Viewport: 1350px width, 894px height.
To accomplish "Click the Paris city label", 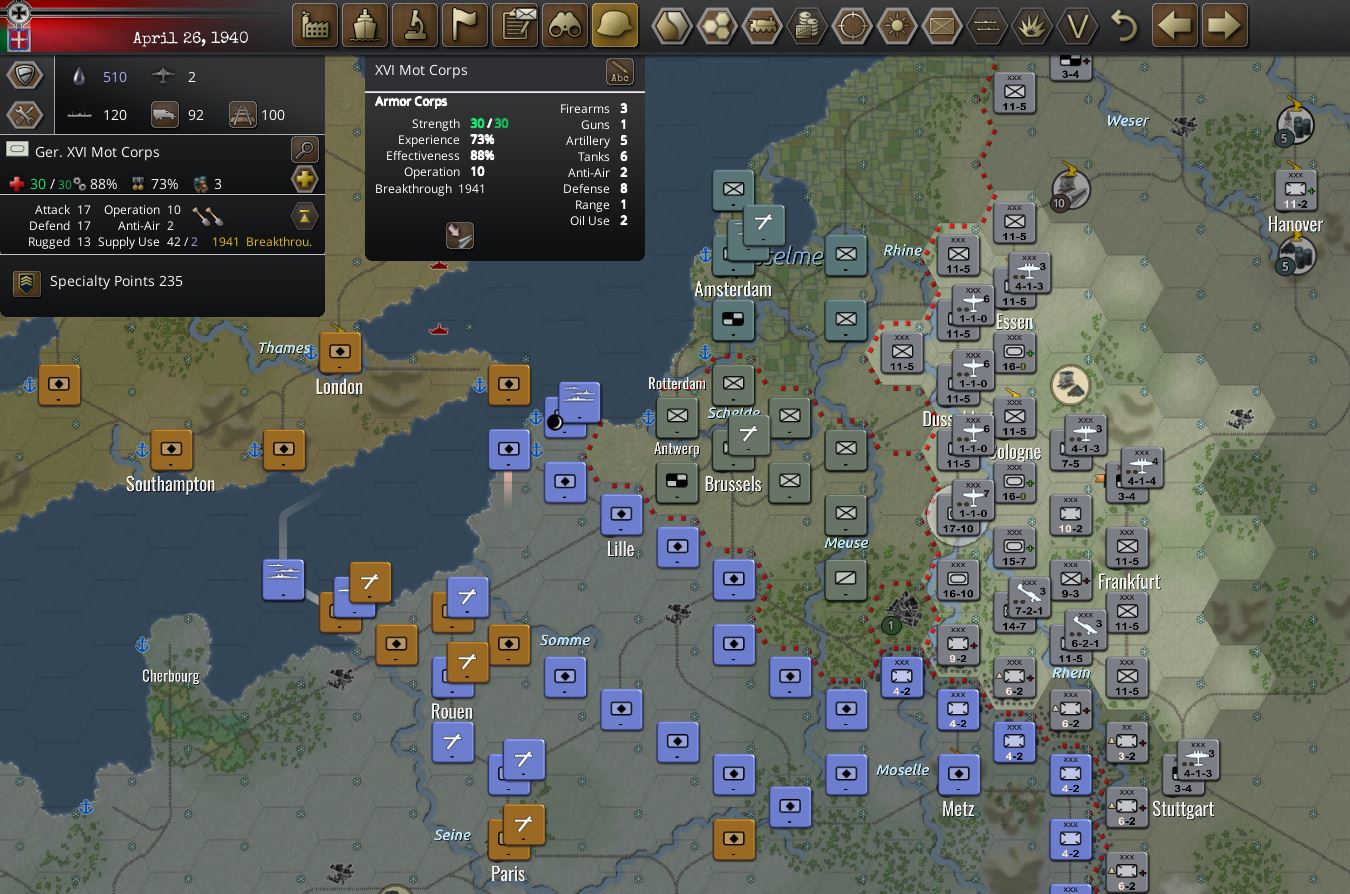I will pos(508,873).
